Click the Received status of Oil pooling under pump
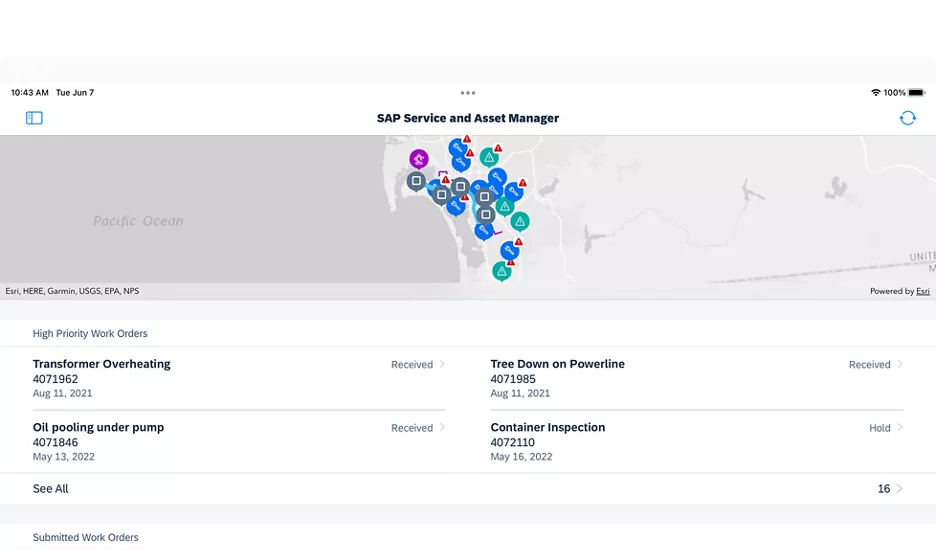The image size is (936, 550). (412, 428)
